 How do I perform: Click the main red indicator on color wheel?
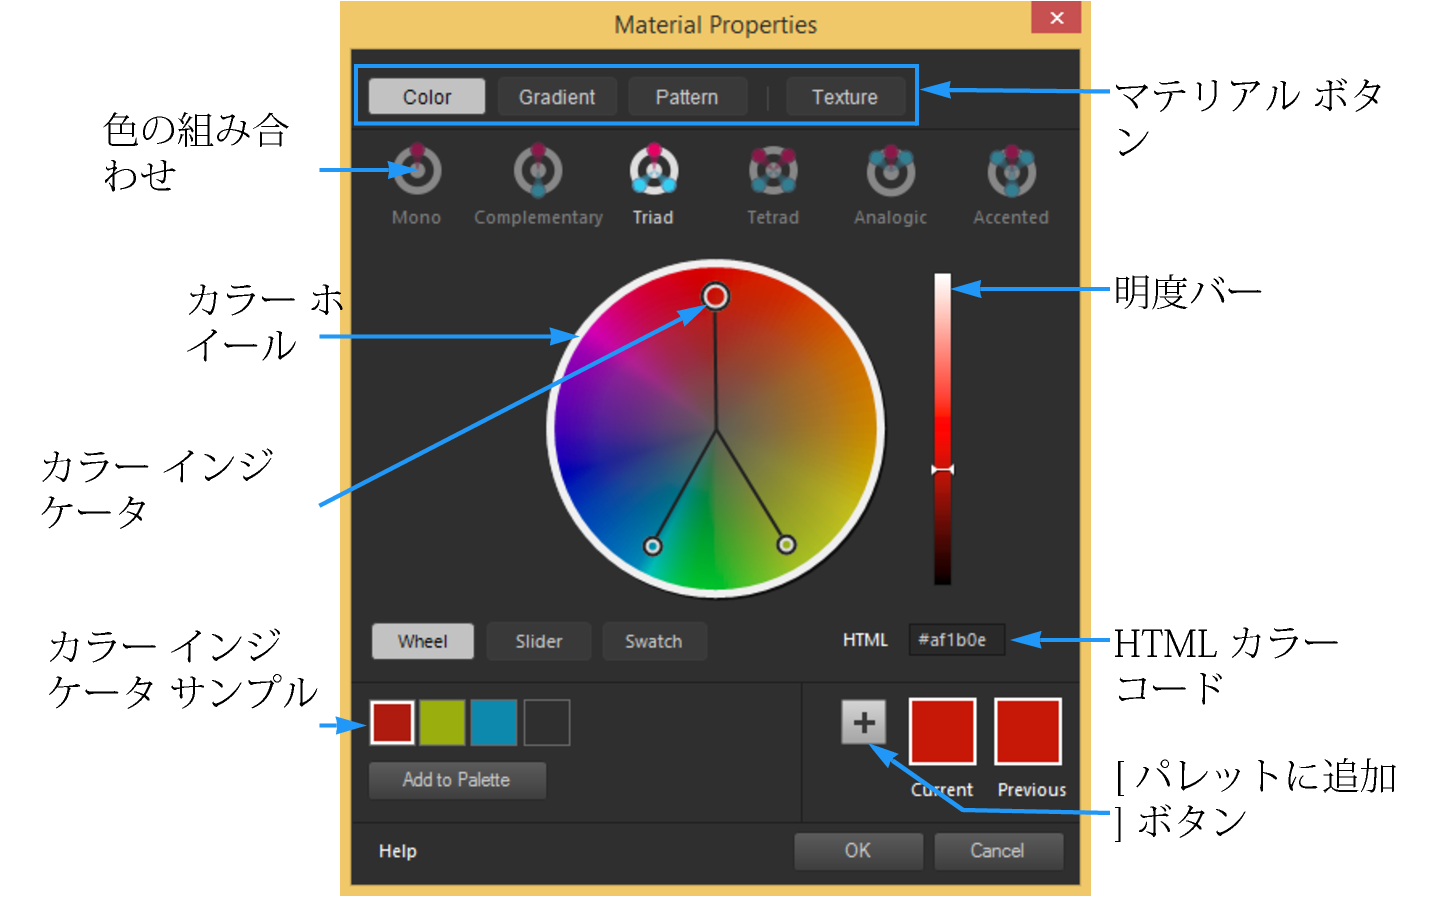click(x=715, y=296)
